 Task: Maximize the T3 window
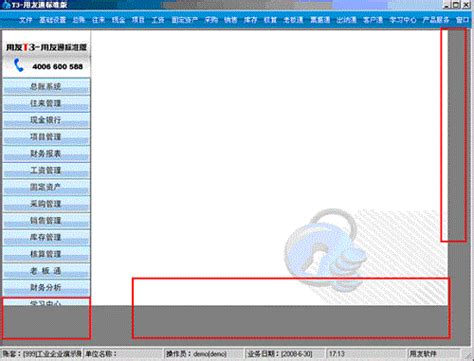click(456, 5)
